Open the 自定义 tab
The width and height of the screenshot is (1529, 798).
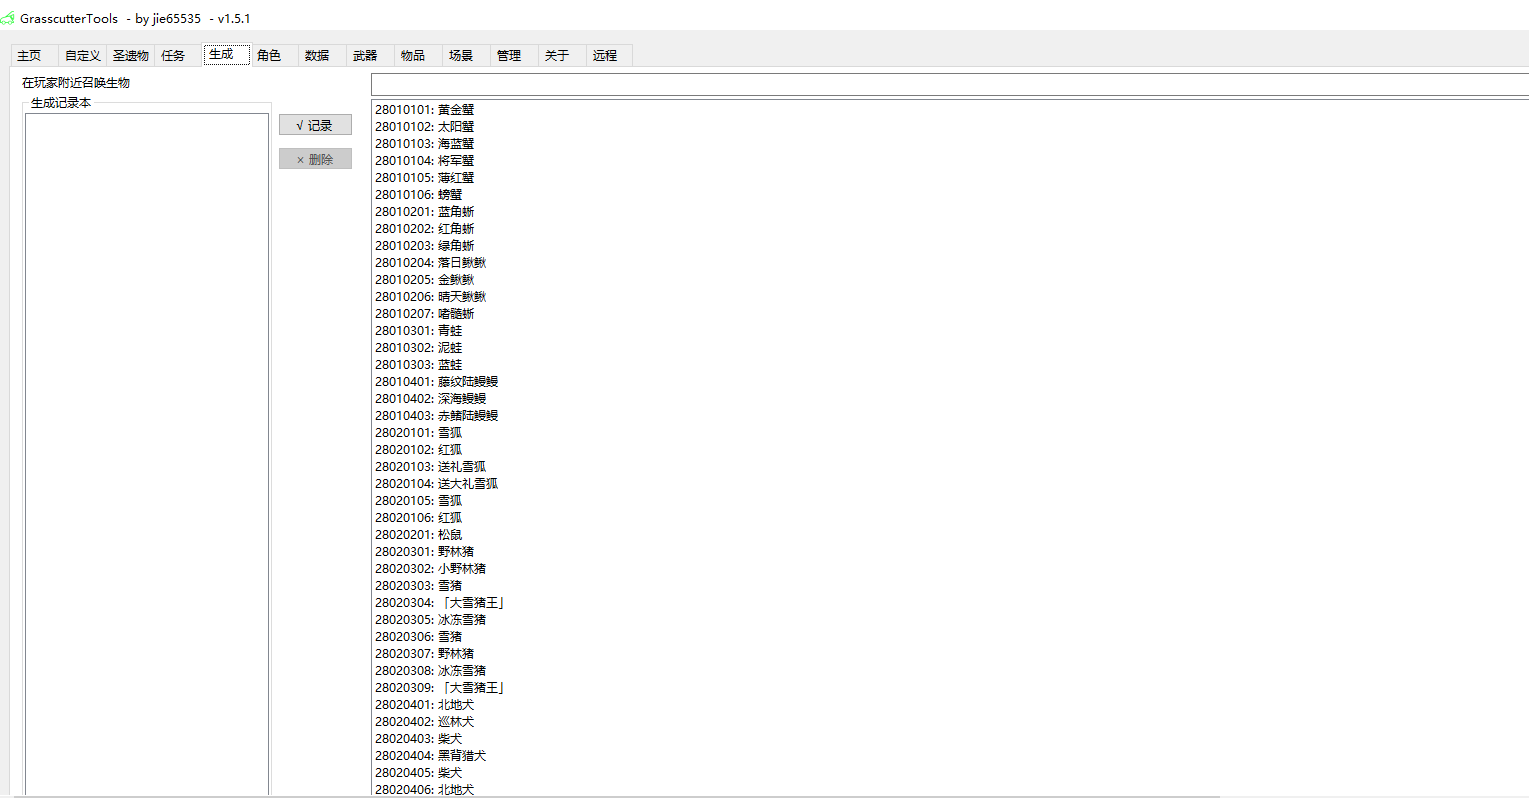coord(82,56)
